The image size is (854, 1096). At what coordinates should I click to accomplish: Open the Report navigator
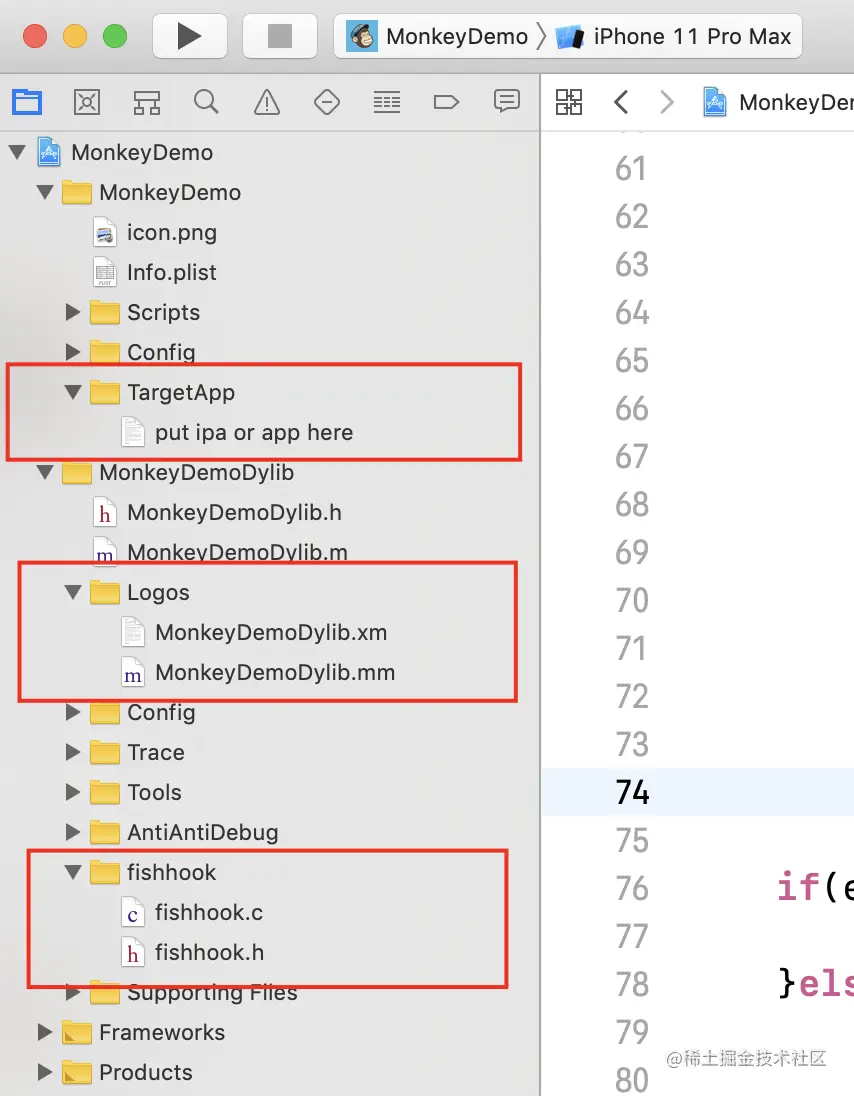(506, 102)
